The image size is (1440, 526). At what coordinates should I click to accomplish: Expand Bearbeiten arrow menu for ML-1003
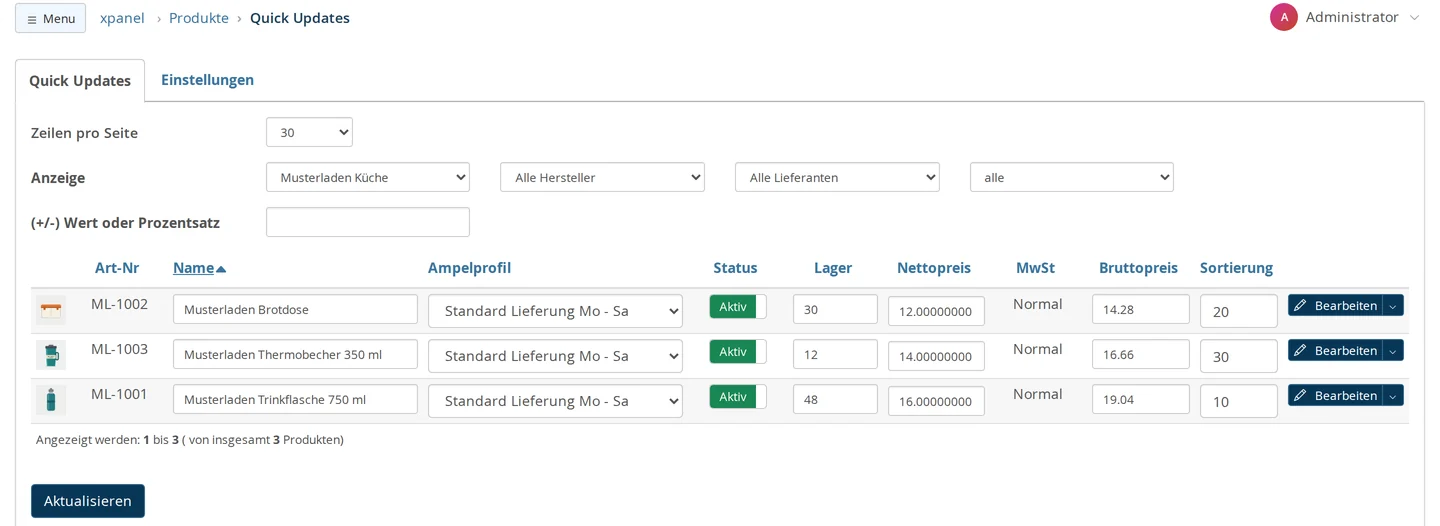pos(1393,350)
